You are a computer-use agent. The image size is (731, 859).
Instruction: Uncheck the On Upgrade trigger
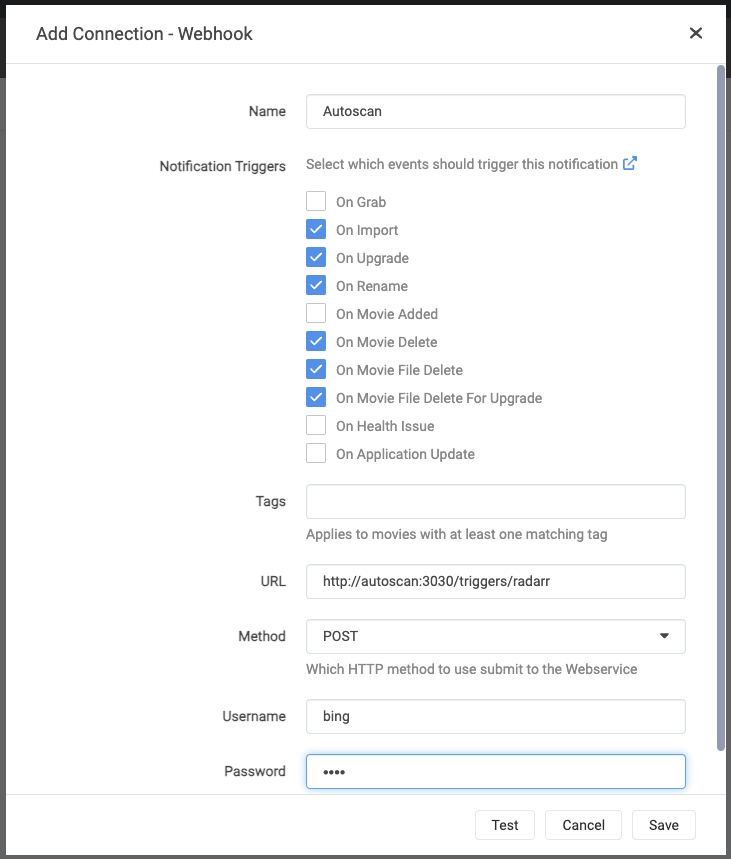click(316, 257)
